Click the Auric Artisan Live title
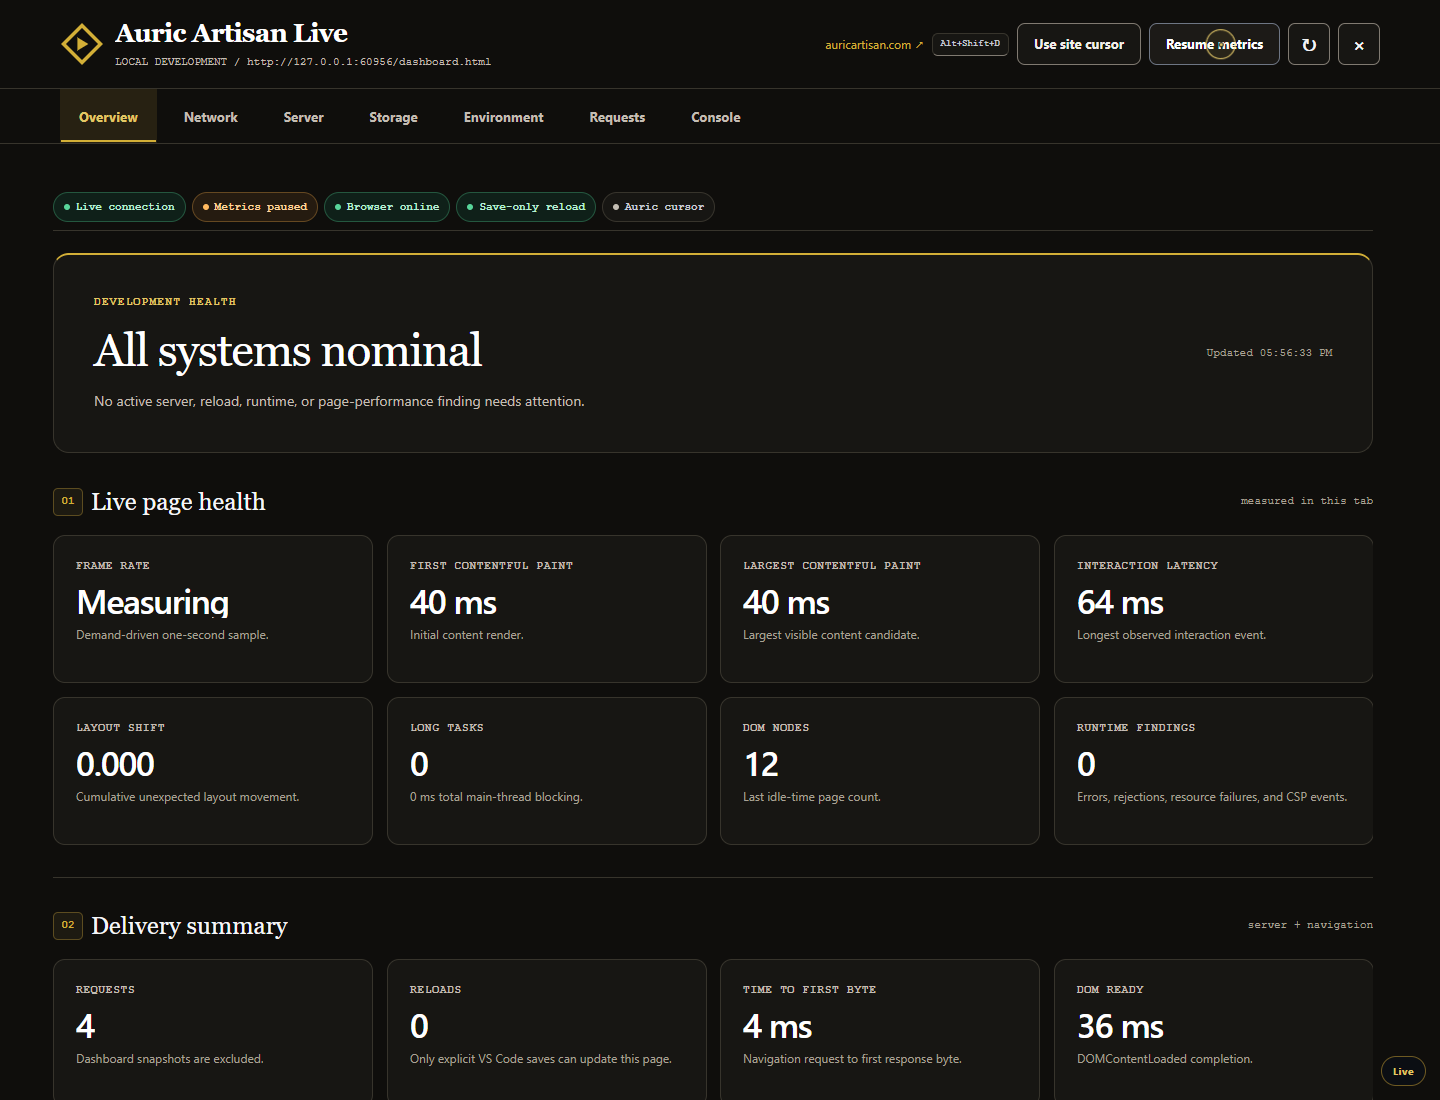This screenshot has height=1100, width=1440. click(231, 33)
